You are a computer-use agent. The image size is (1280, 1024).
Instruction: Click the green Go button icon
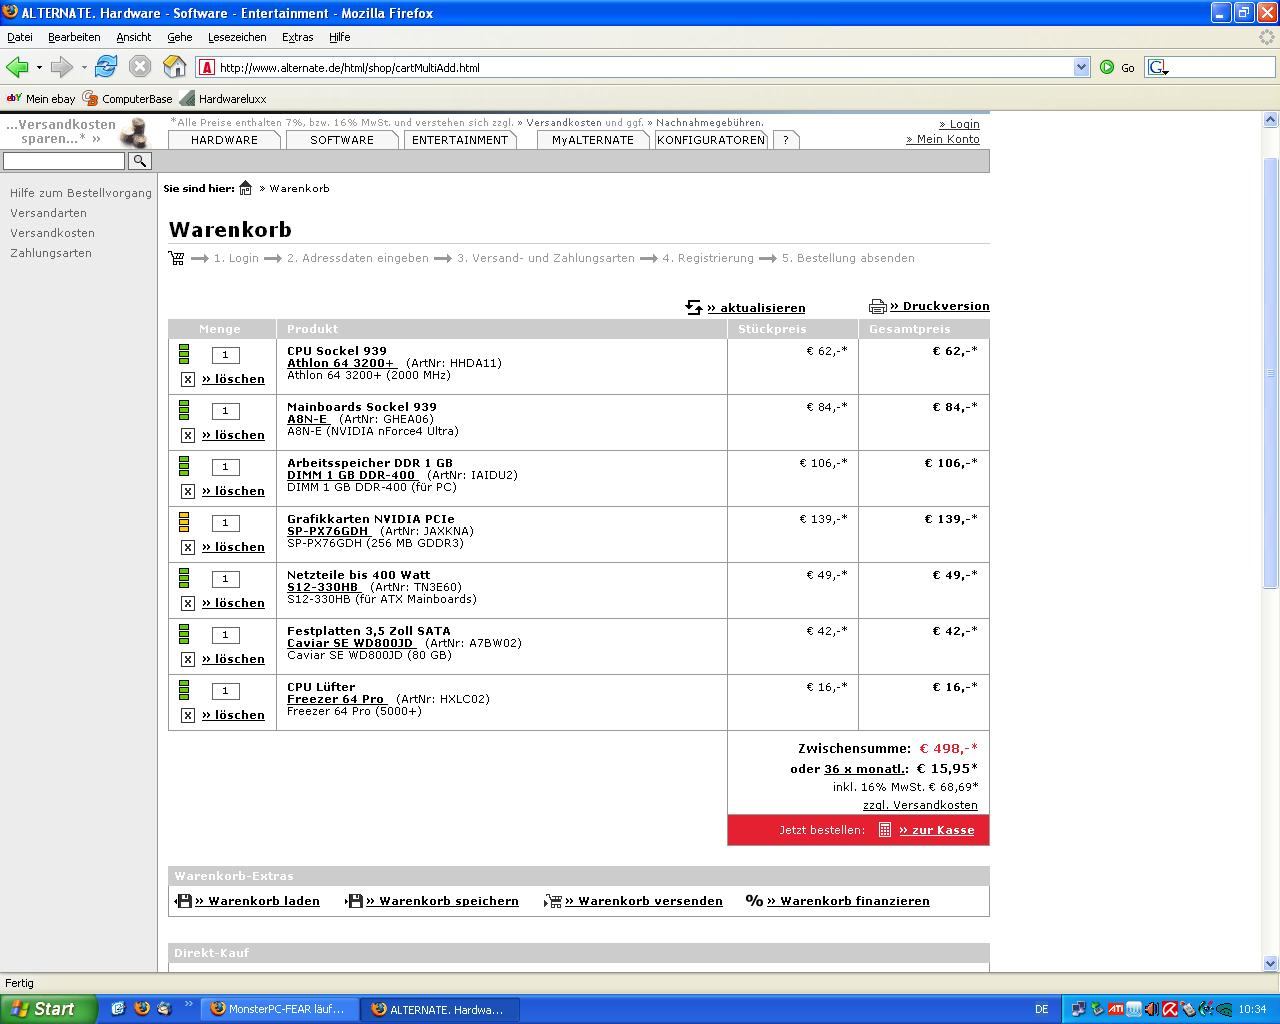pos(1107,67)
